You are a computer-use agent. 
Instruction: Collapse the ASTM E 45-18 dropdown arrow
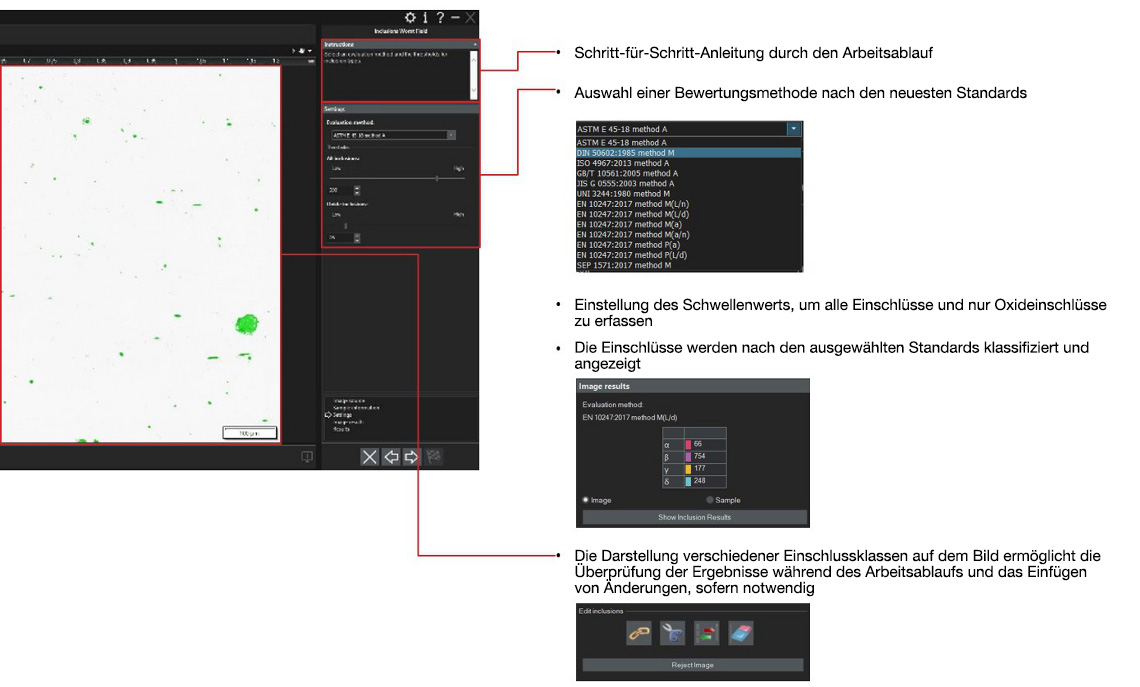click(793, 129)
